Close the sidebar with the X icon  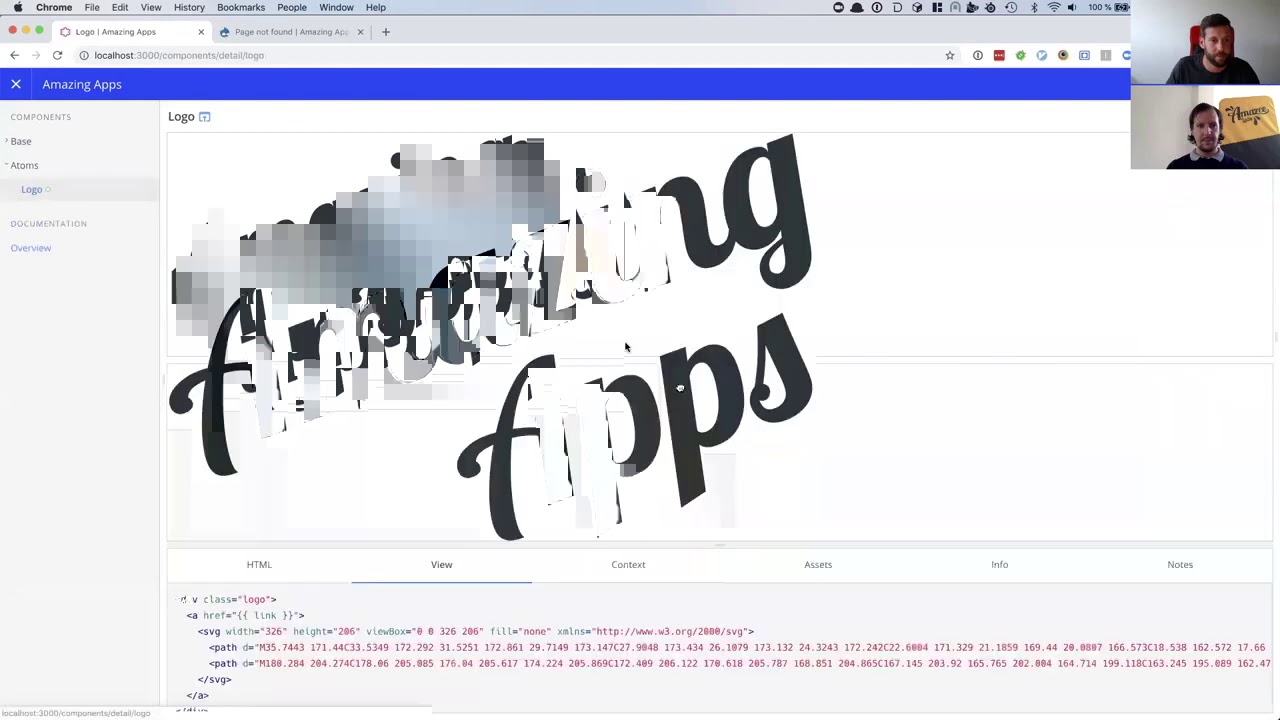click(x=16, y=84)
